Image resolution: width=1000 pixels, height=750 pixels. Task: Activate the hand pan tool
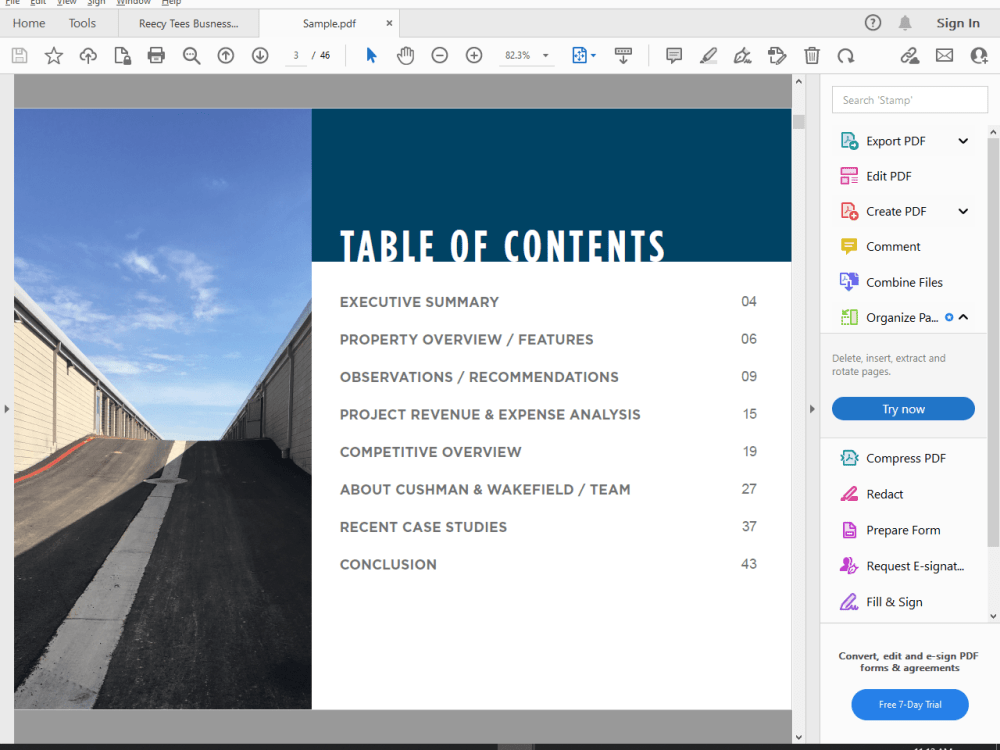tap(406, 55)
